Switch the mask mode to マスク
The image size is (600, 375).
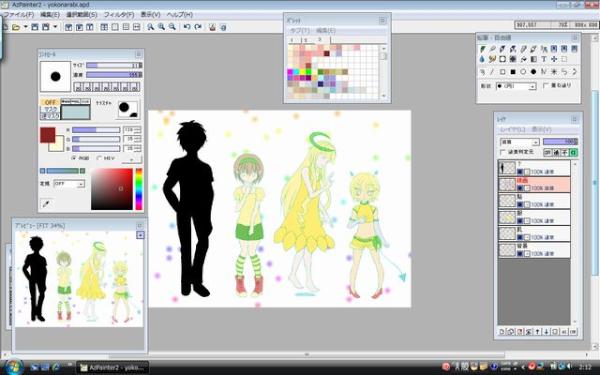coord(50,109)
